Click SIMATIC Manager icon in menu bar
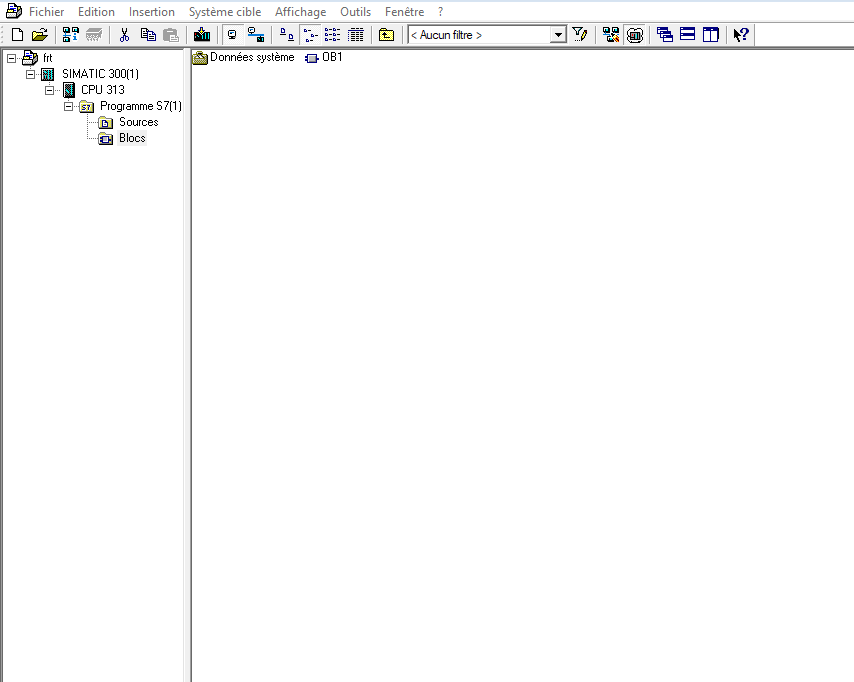The width and height of the screenshot is (854, 682). click(x=14, y=11)
